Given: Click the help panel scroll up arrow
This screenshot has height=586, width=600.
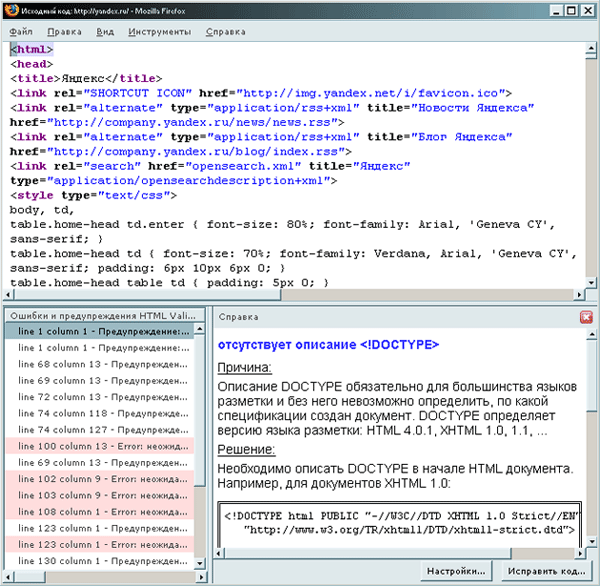Looking at the screenshot, I should pyautogui.click(x=592, y=334).
